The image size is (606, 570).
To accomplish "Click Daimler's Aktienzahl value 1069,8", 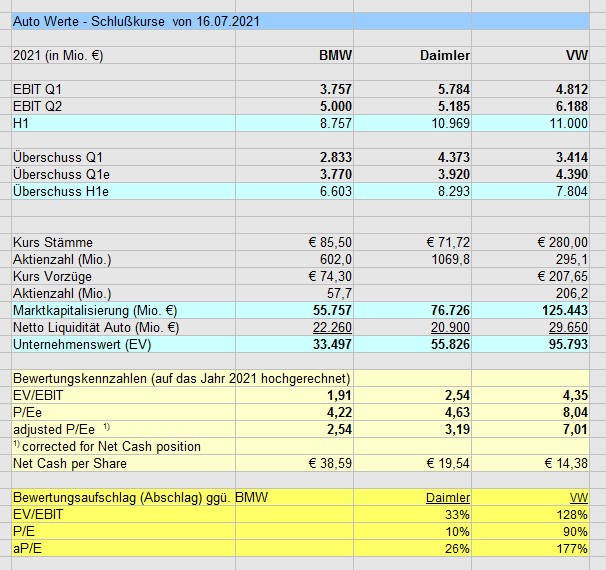I will click(448, 259).
